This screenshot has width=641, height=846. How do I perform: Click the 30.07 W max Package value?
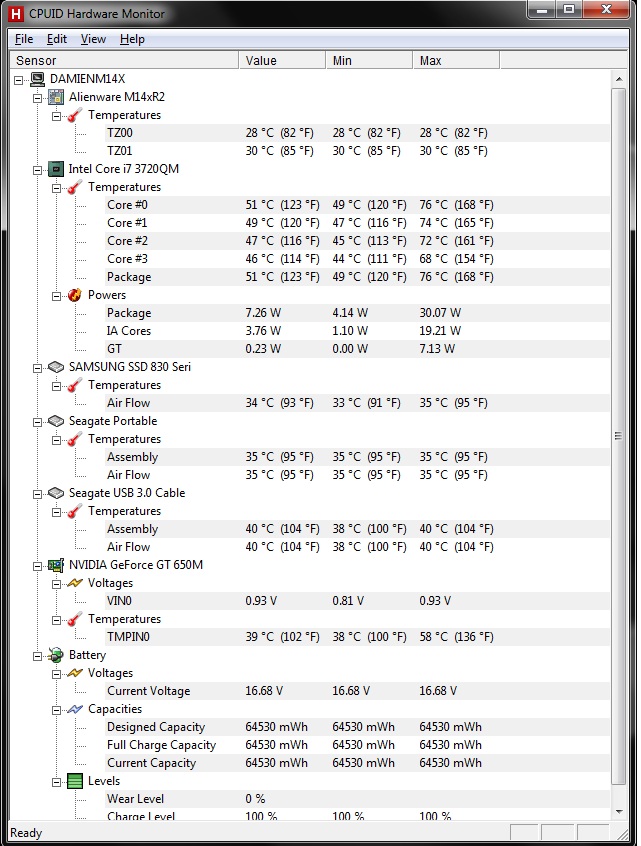440,313
